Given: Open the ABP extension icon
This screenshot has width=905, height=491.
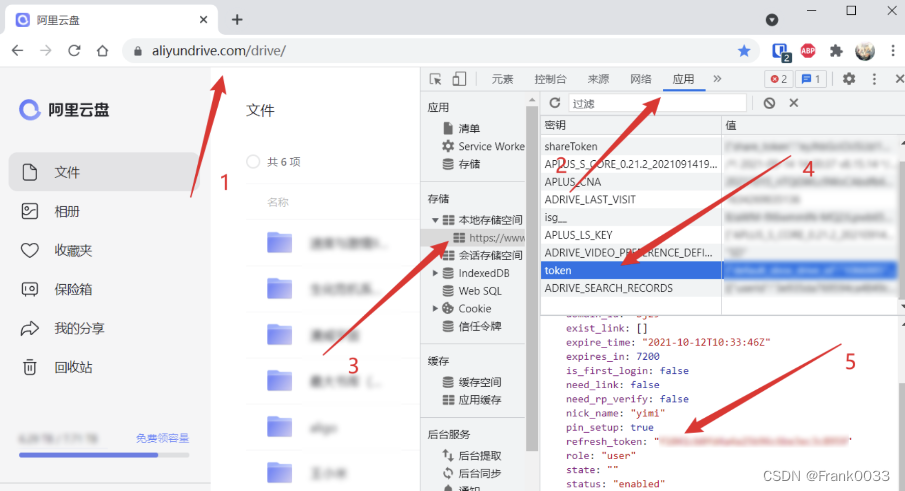Looking at the screenshot, I should pos(808,51).
